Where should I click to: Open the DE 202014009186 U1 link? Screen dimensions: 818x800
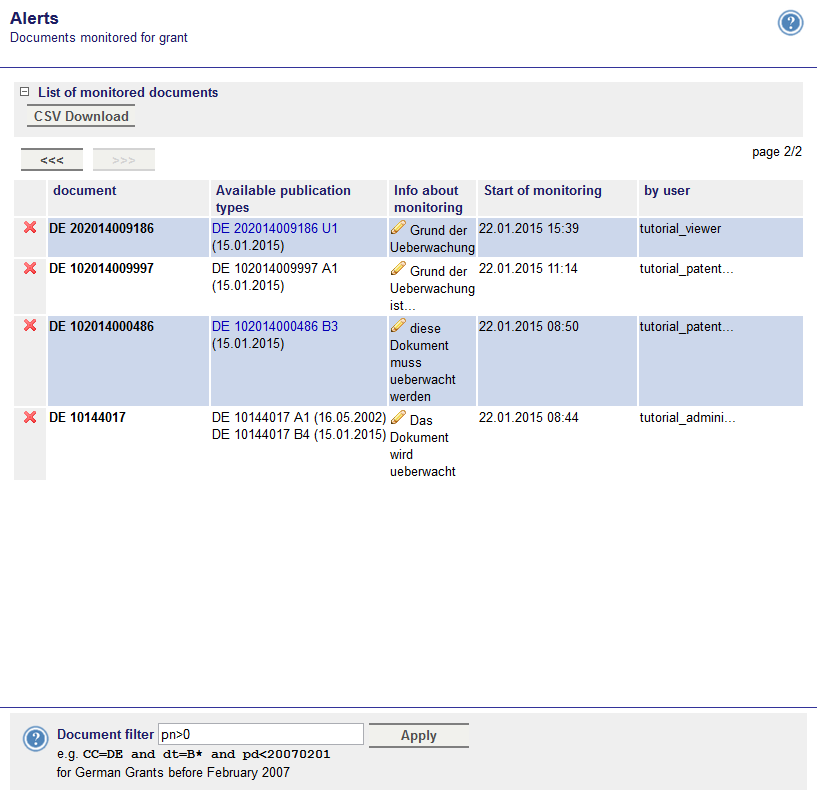[x=275, y=228]
